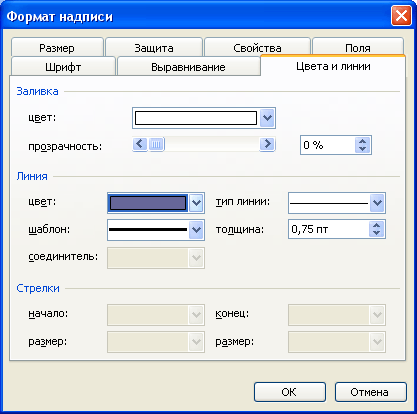Screen dimensions: 417x414
Task: Open the шаблон line pattern dropdown
Action: [196, 230]
